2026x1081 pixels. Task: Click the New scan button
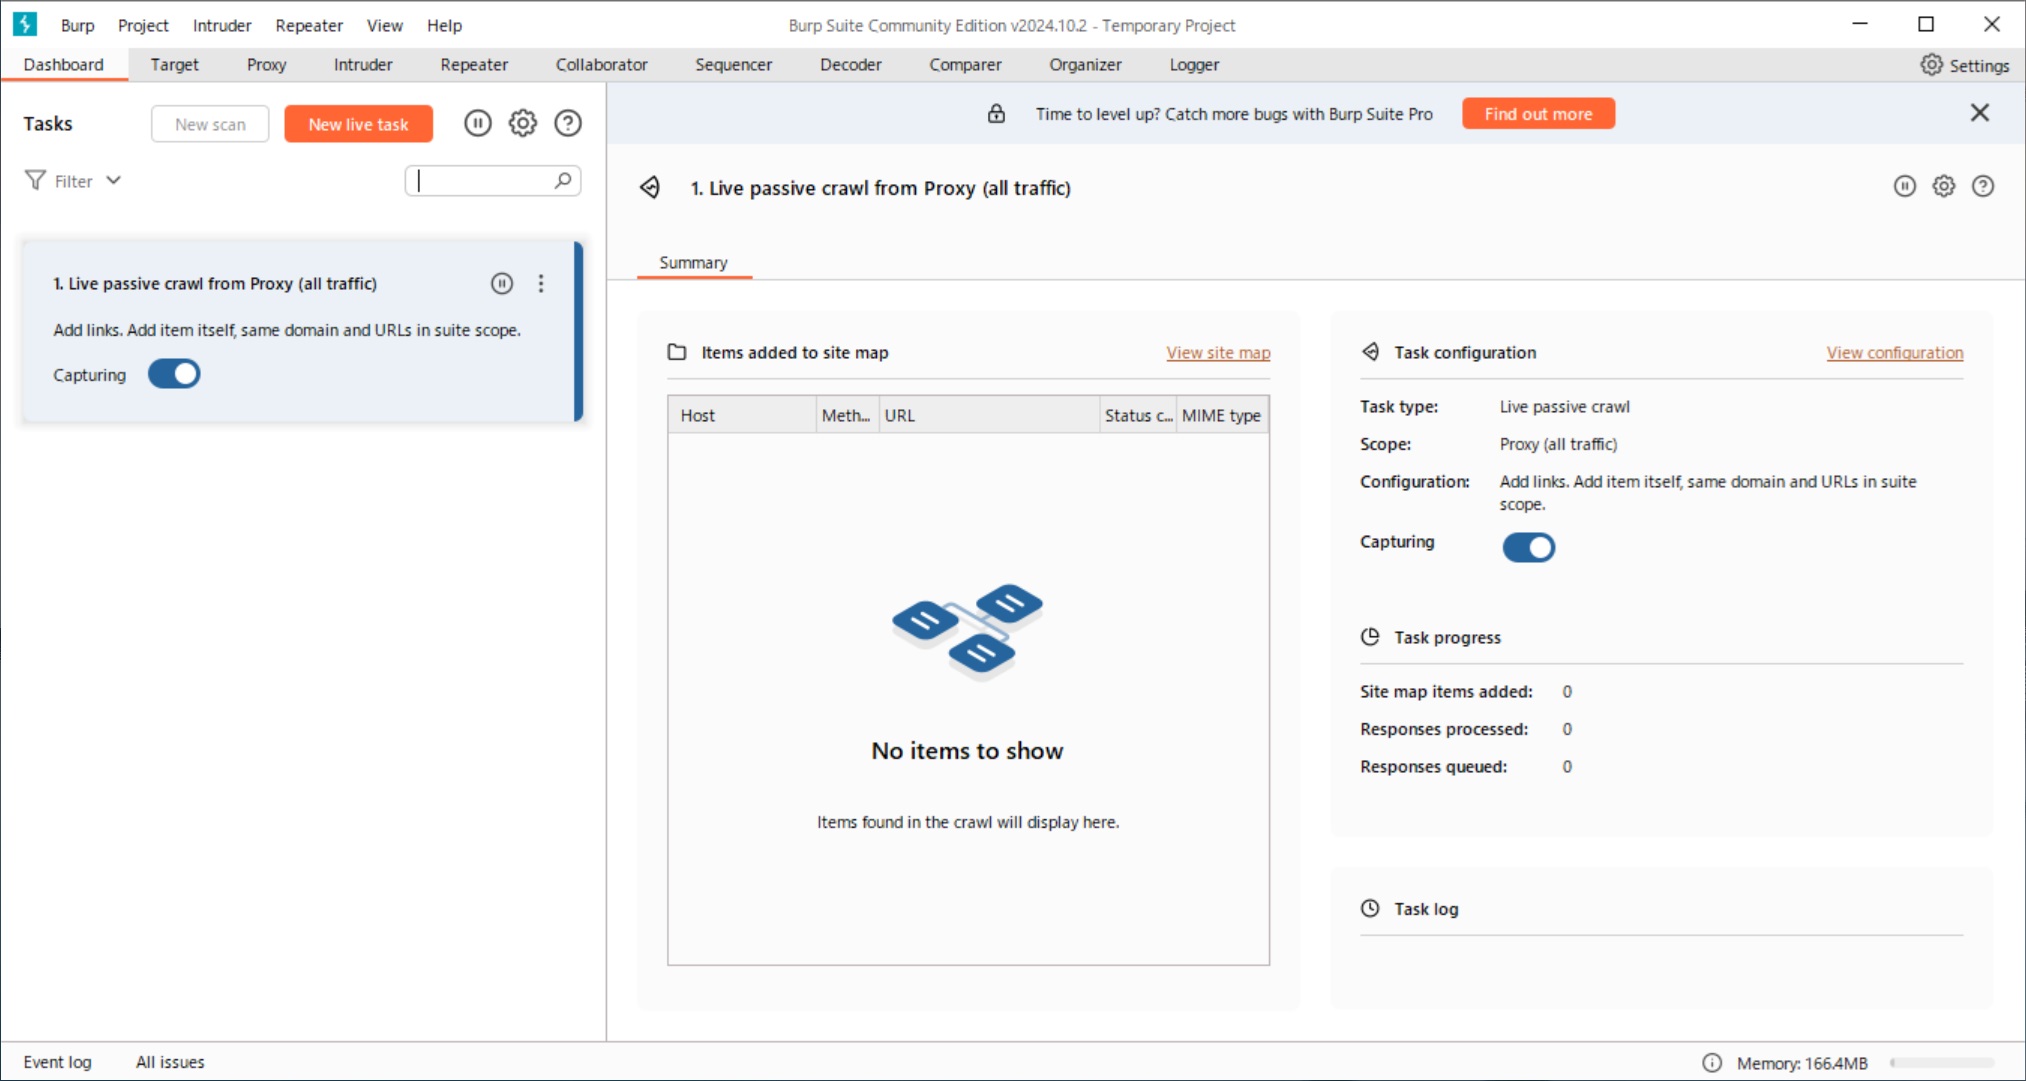pos(210,124)
